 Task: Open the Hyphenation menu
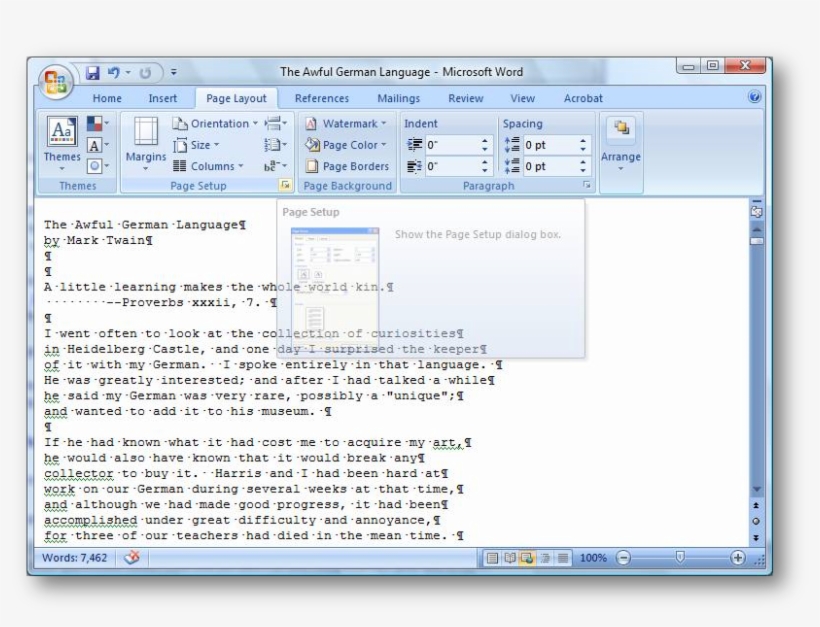[275, 166]
